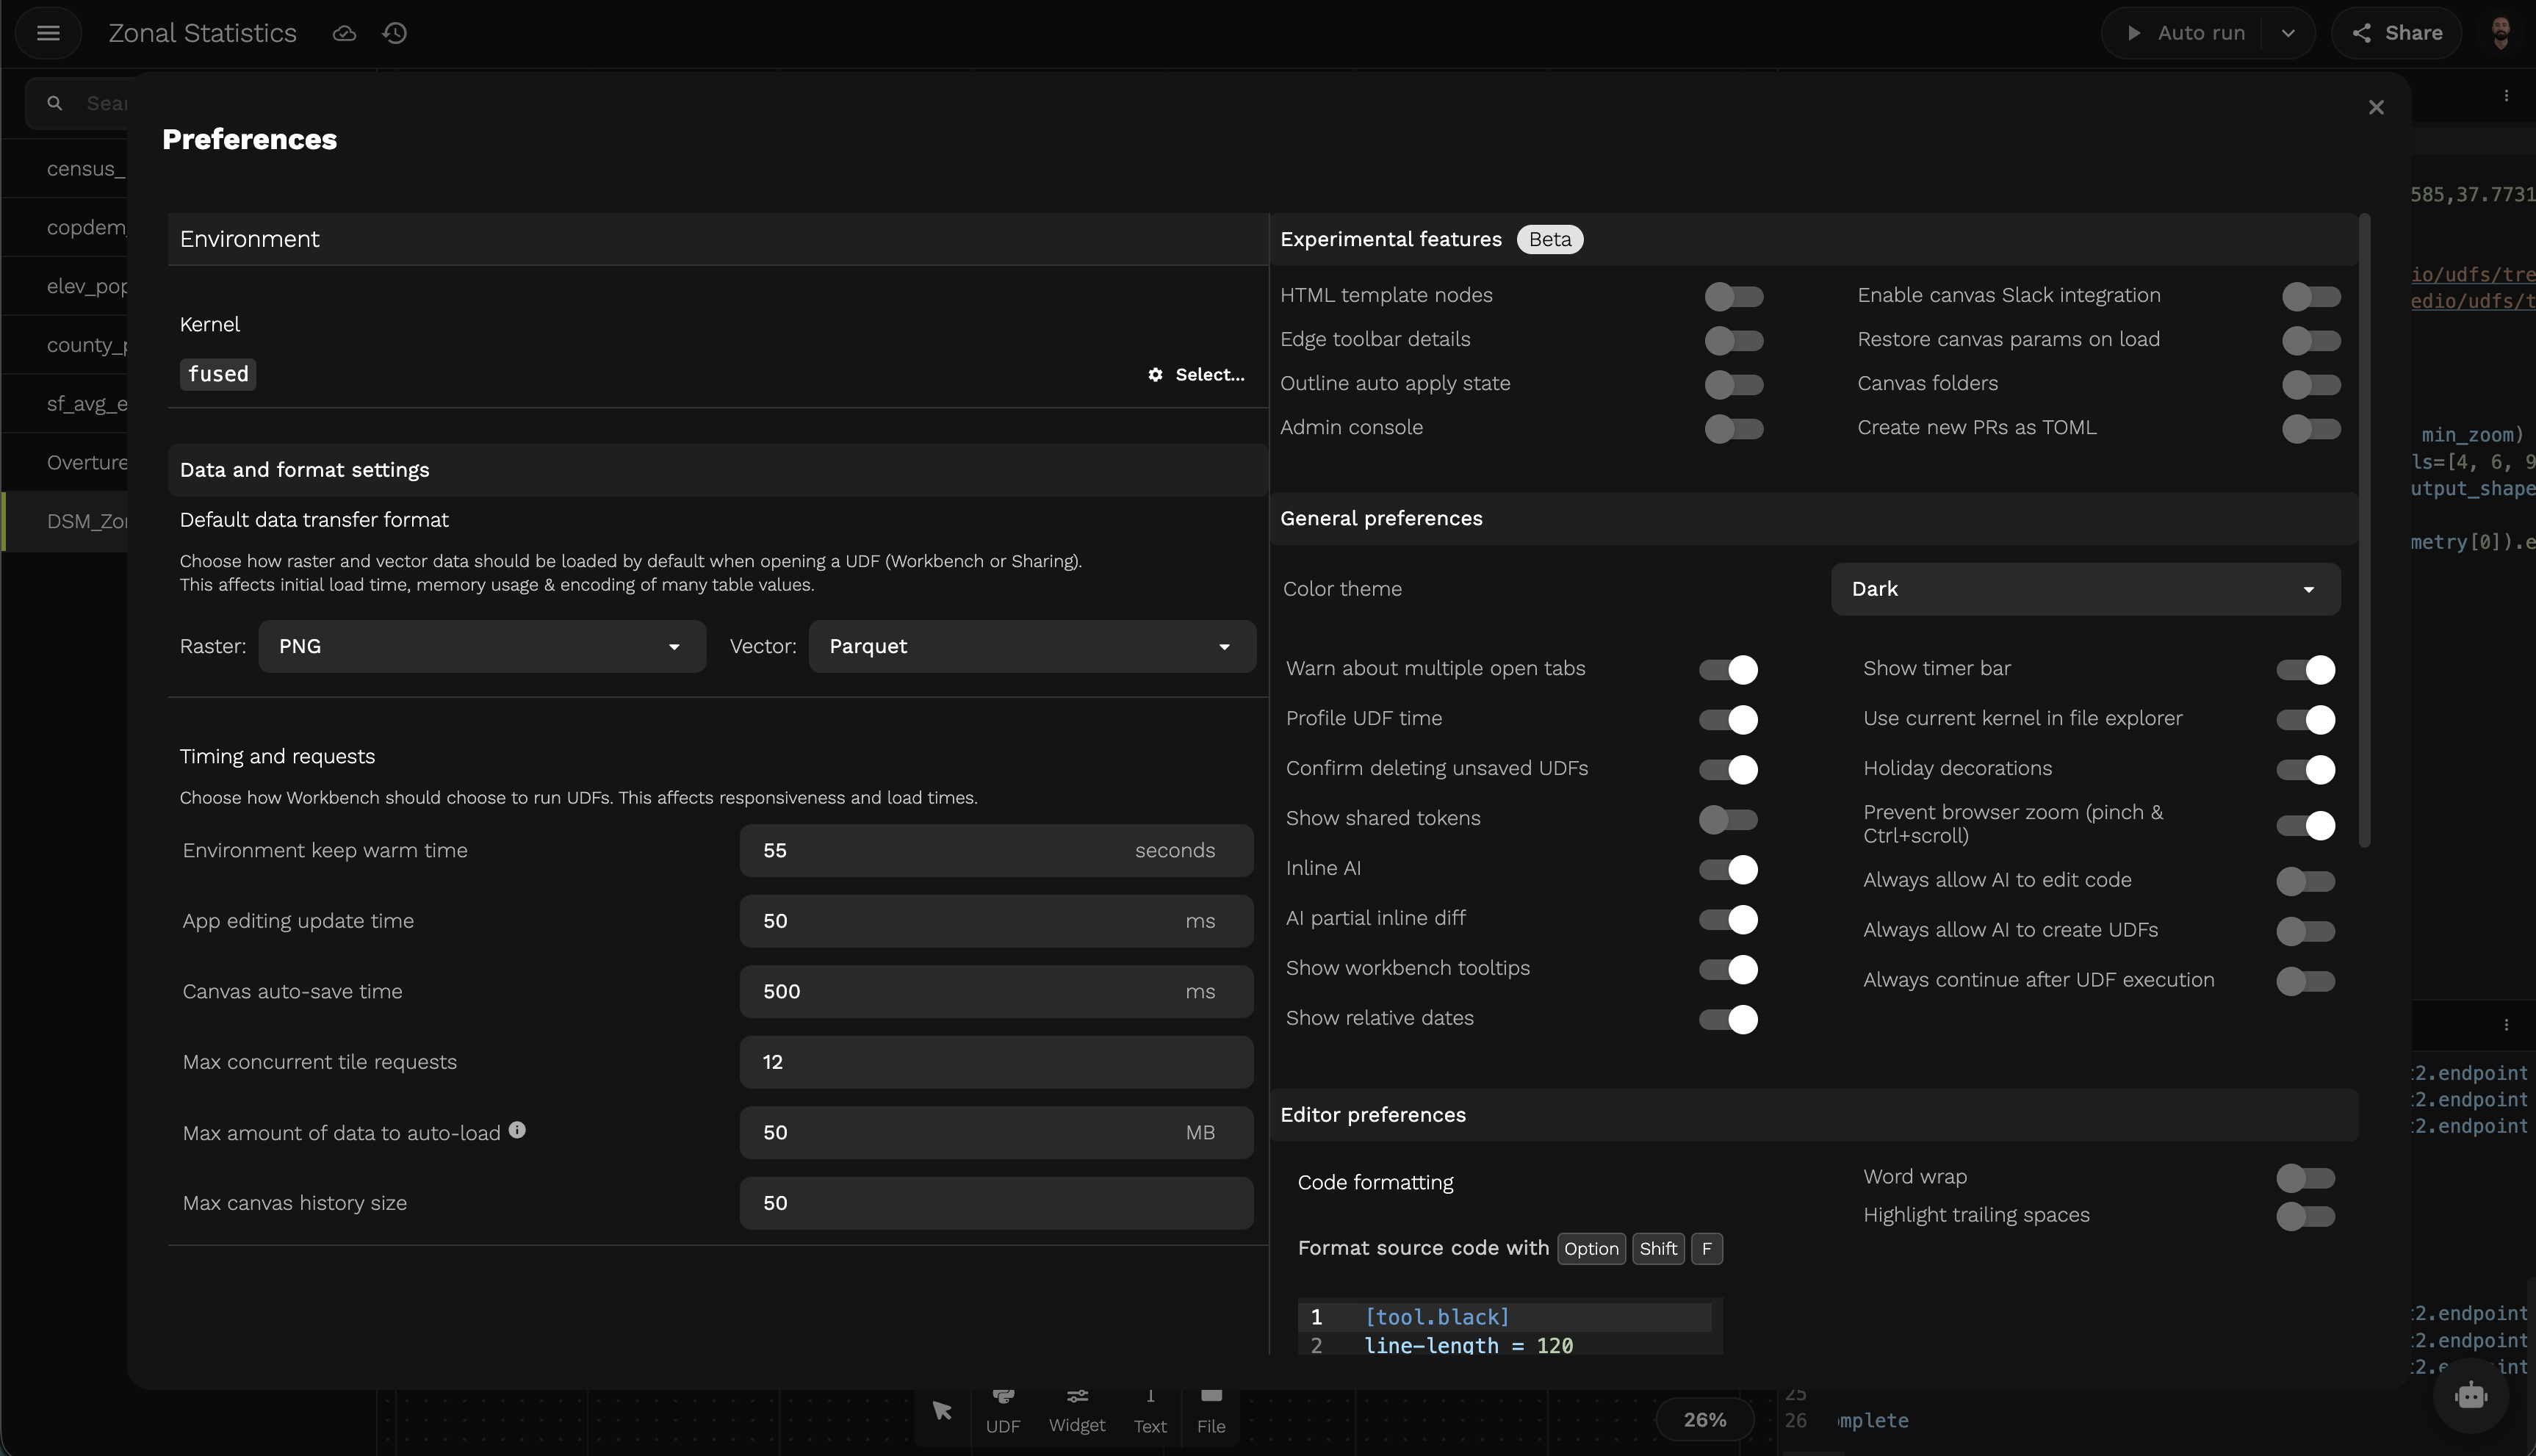The height and width of the screenshot is (1456, 2536).
Task: Click the Share button
Action: pos(2397,33)
